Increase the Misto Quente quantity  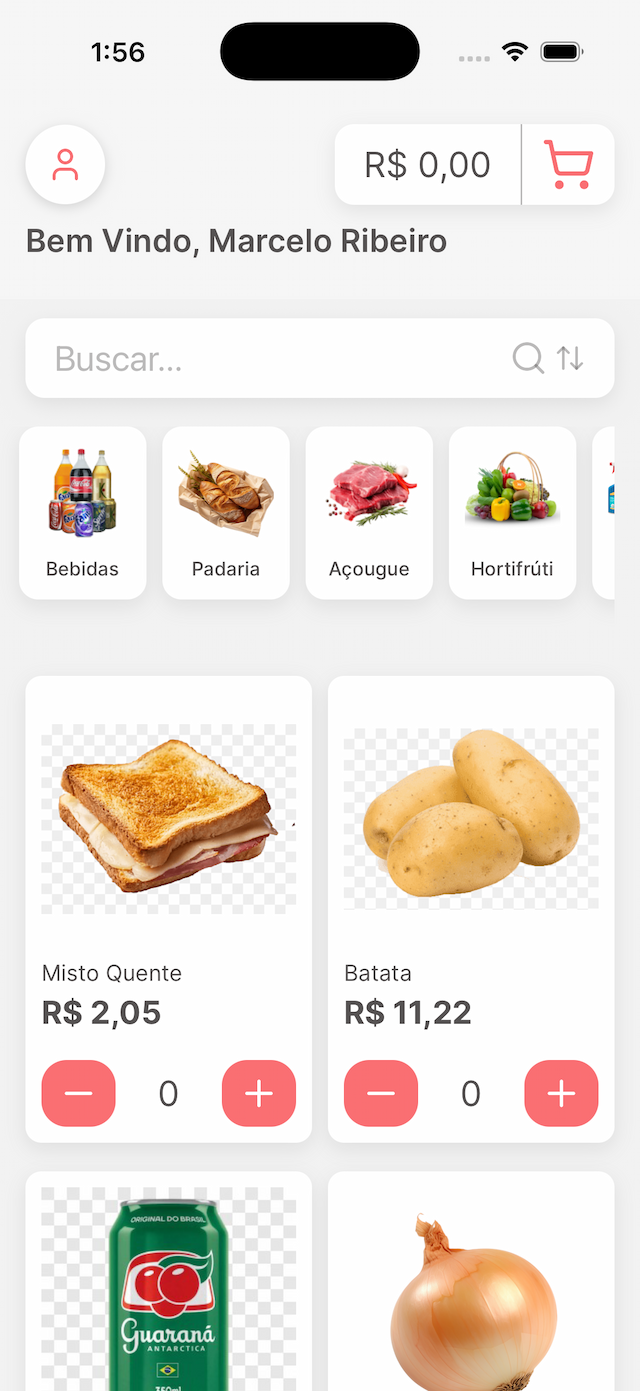click(258, 1093)
